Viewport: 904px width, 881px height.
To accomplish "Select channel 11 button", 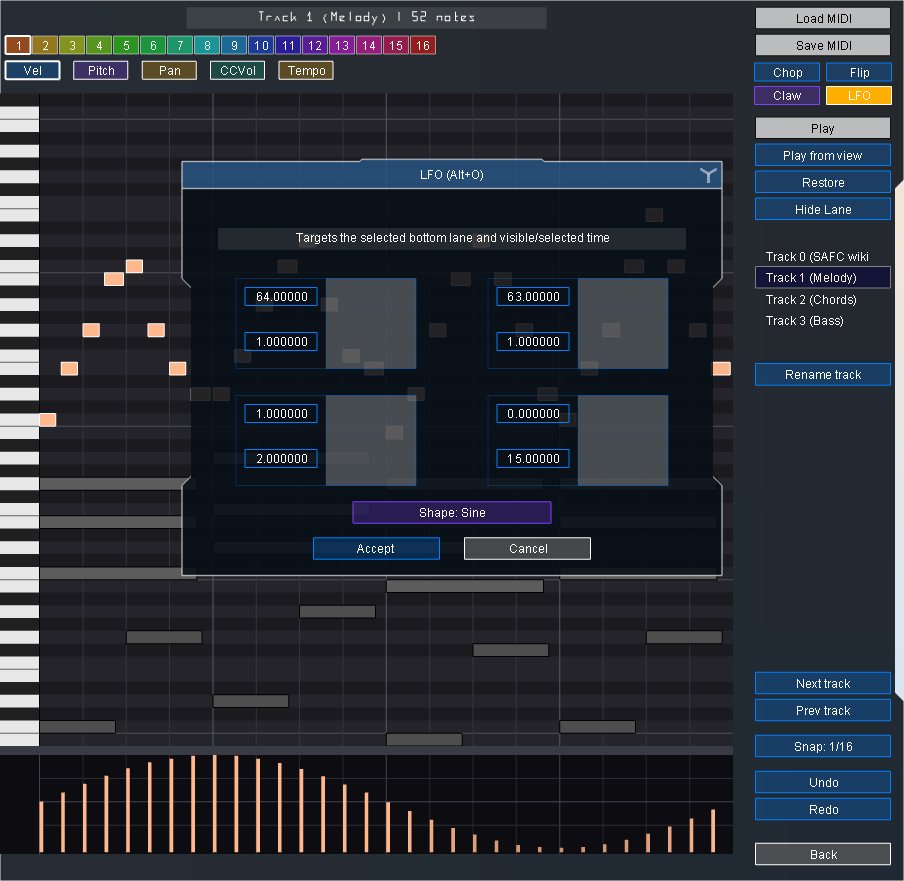I will point(288,45).
